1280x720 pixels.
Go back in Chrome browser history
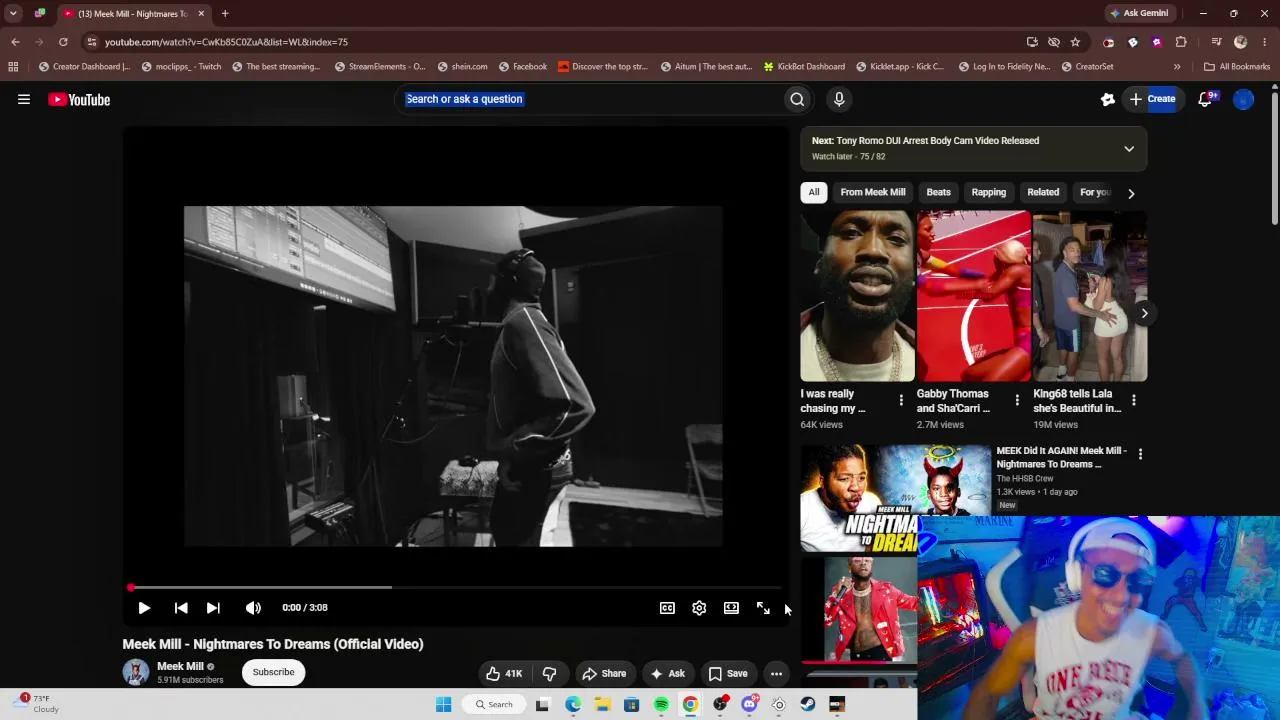15,42
